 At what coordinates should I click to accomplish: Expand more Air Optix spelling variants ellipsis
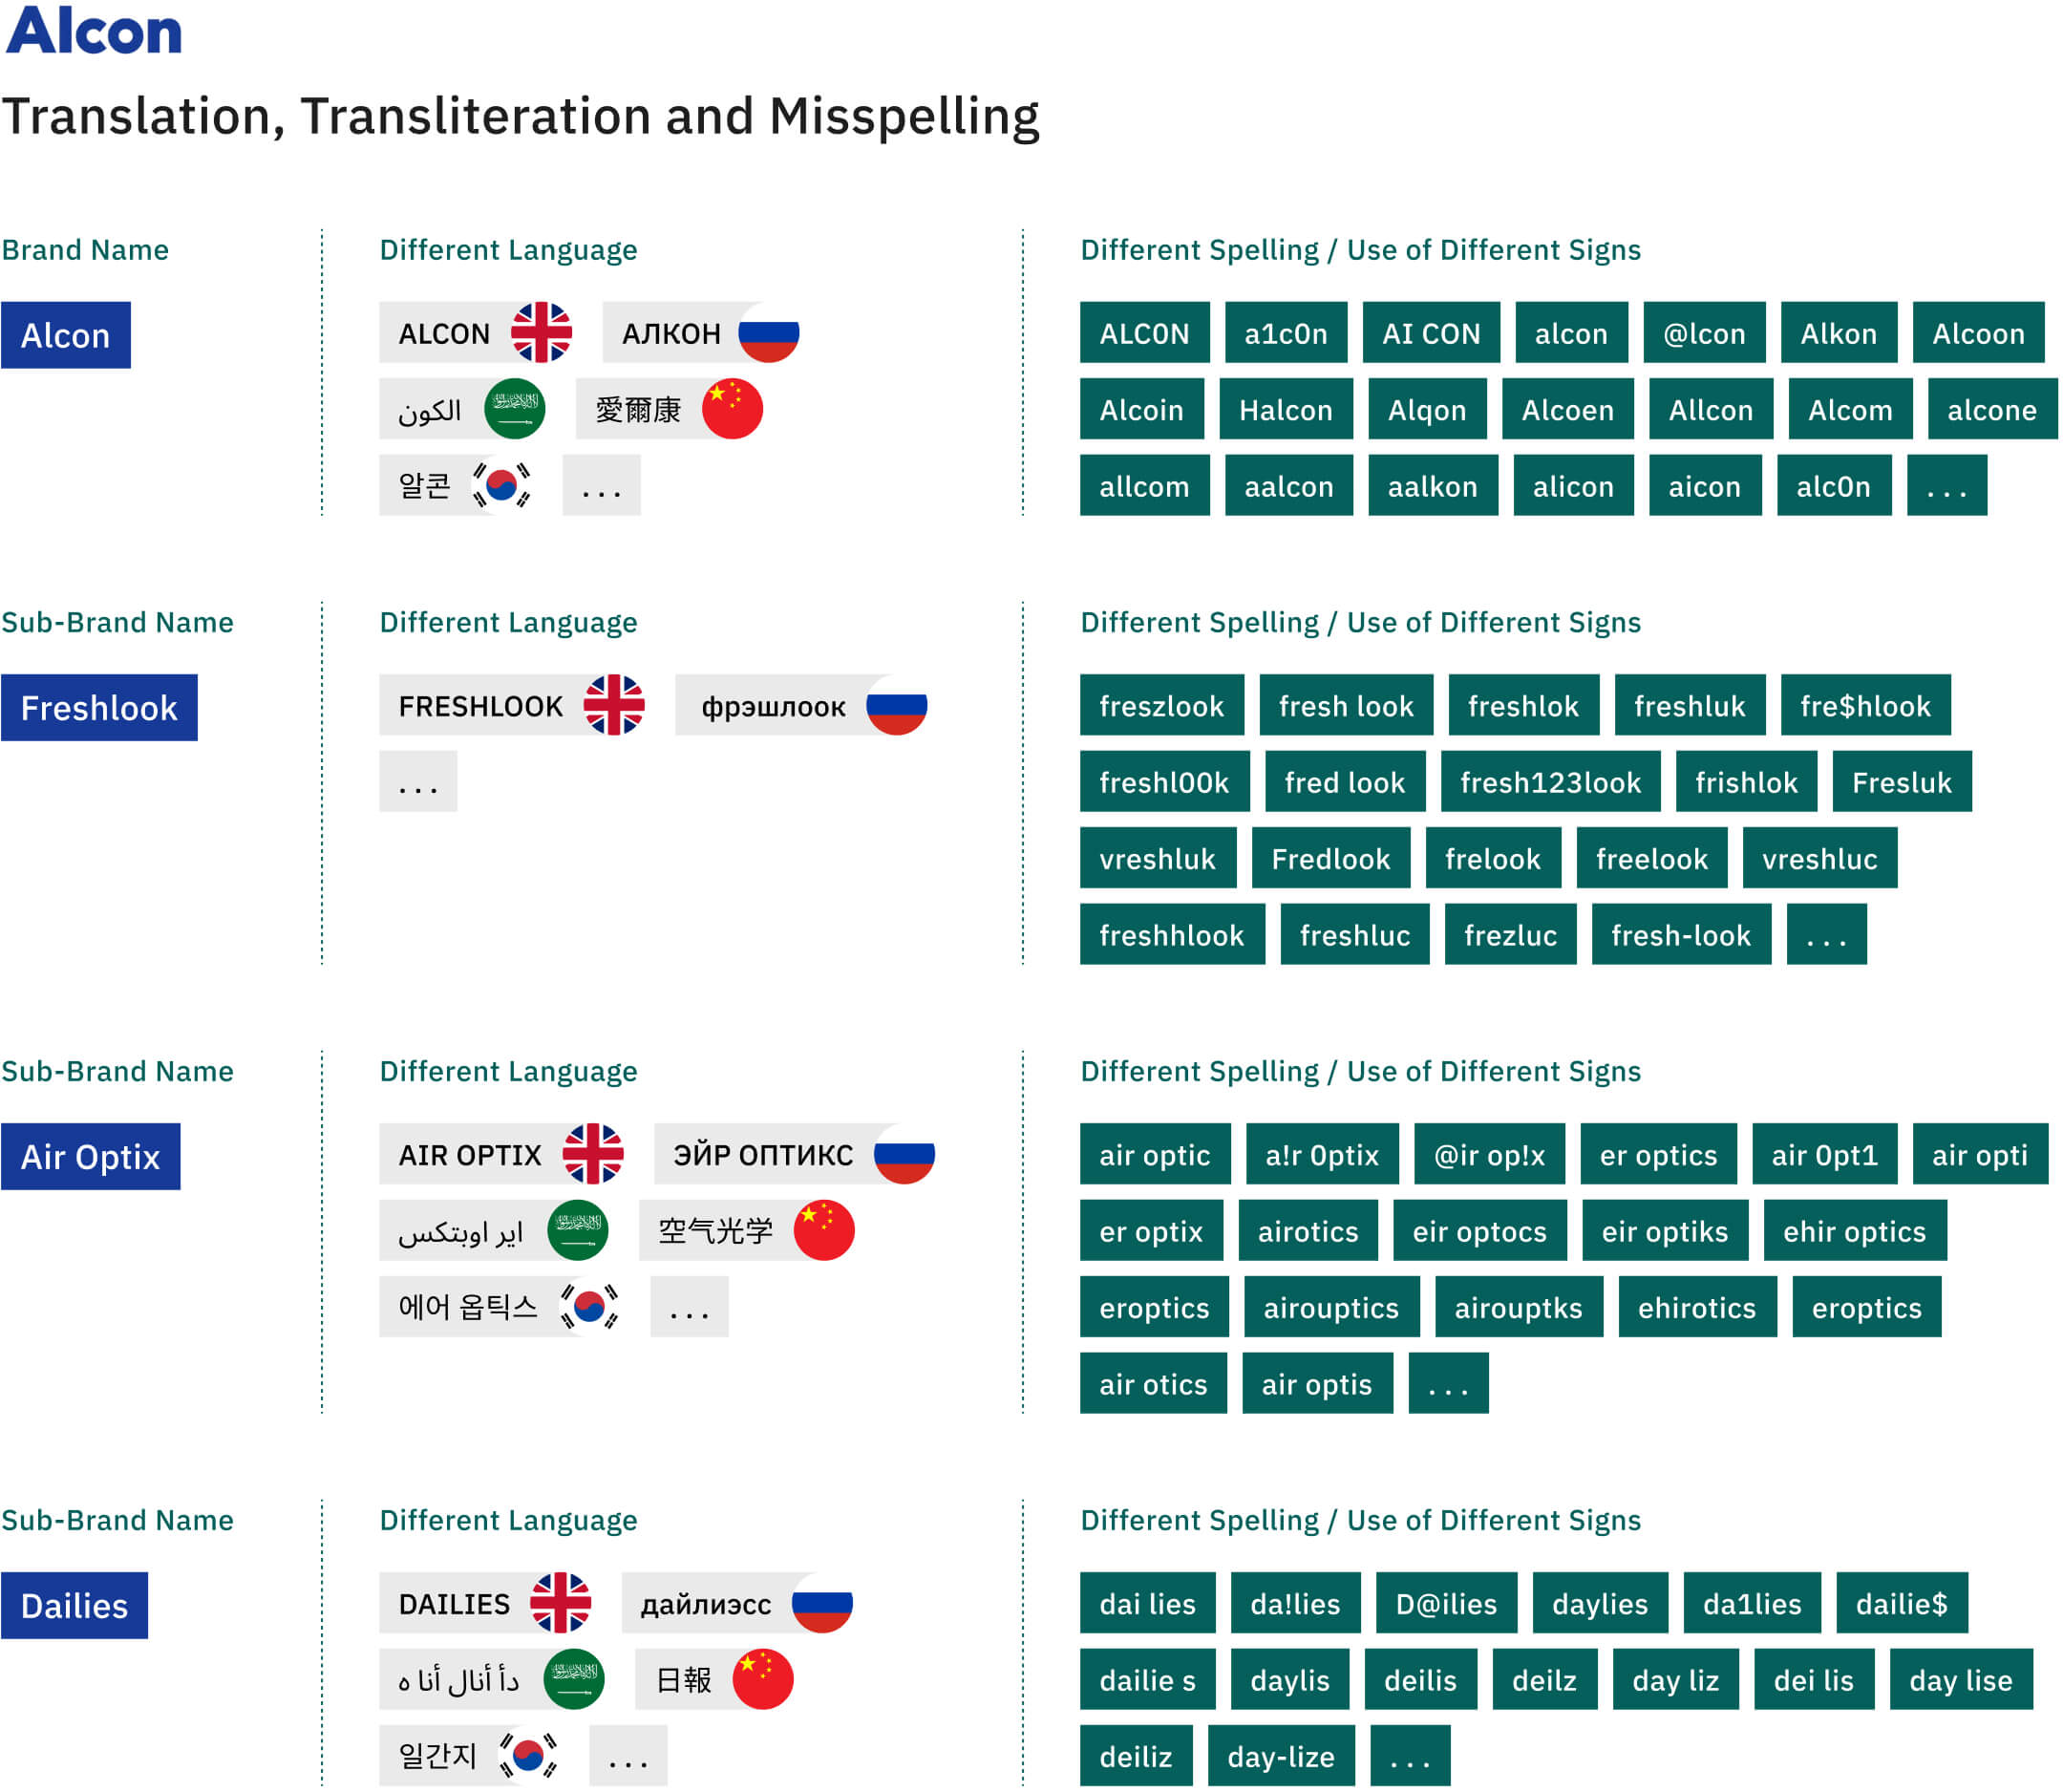[1447, 1383]
